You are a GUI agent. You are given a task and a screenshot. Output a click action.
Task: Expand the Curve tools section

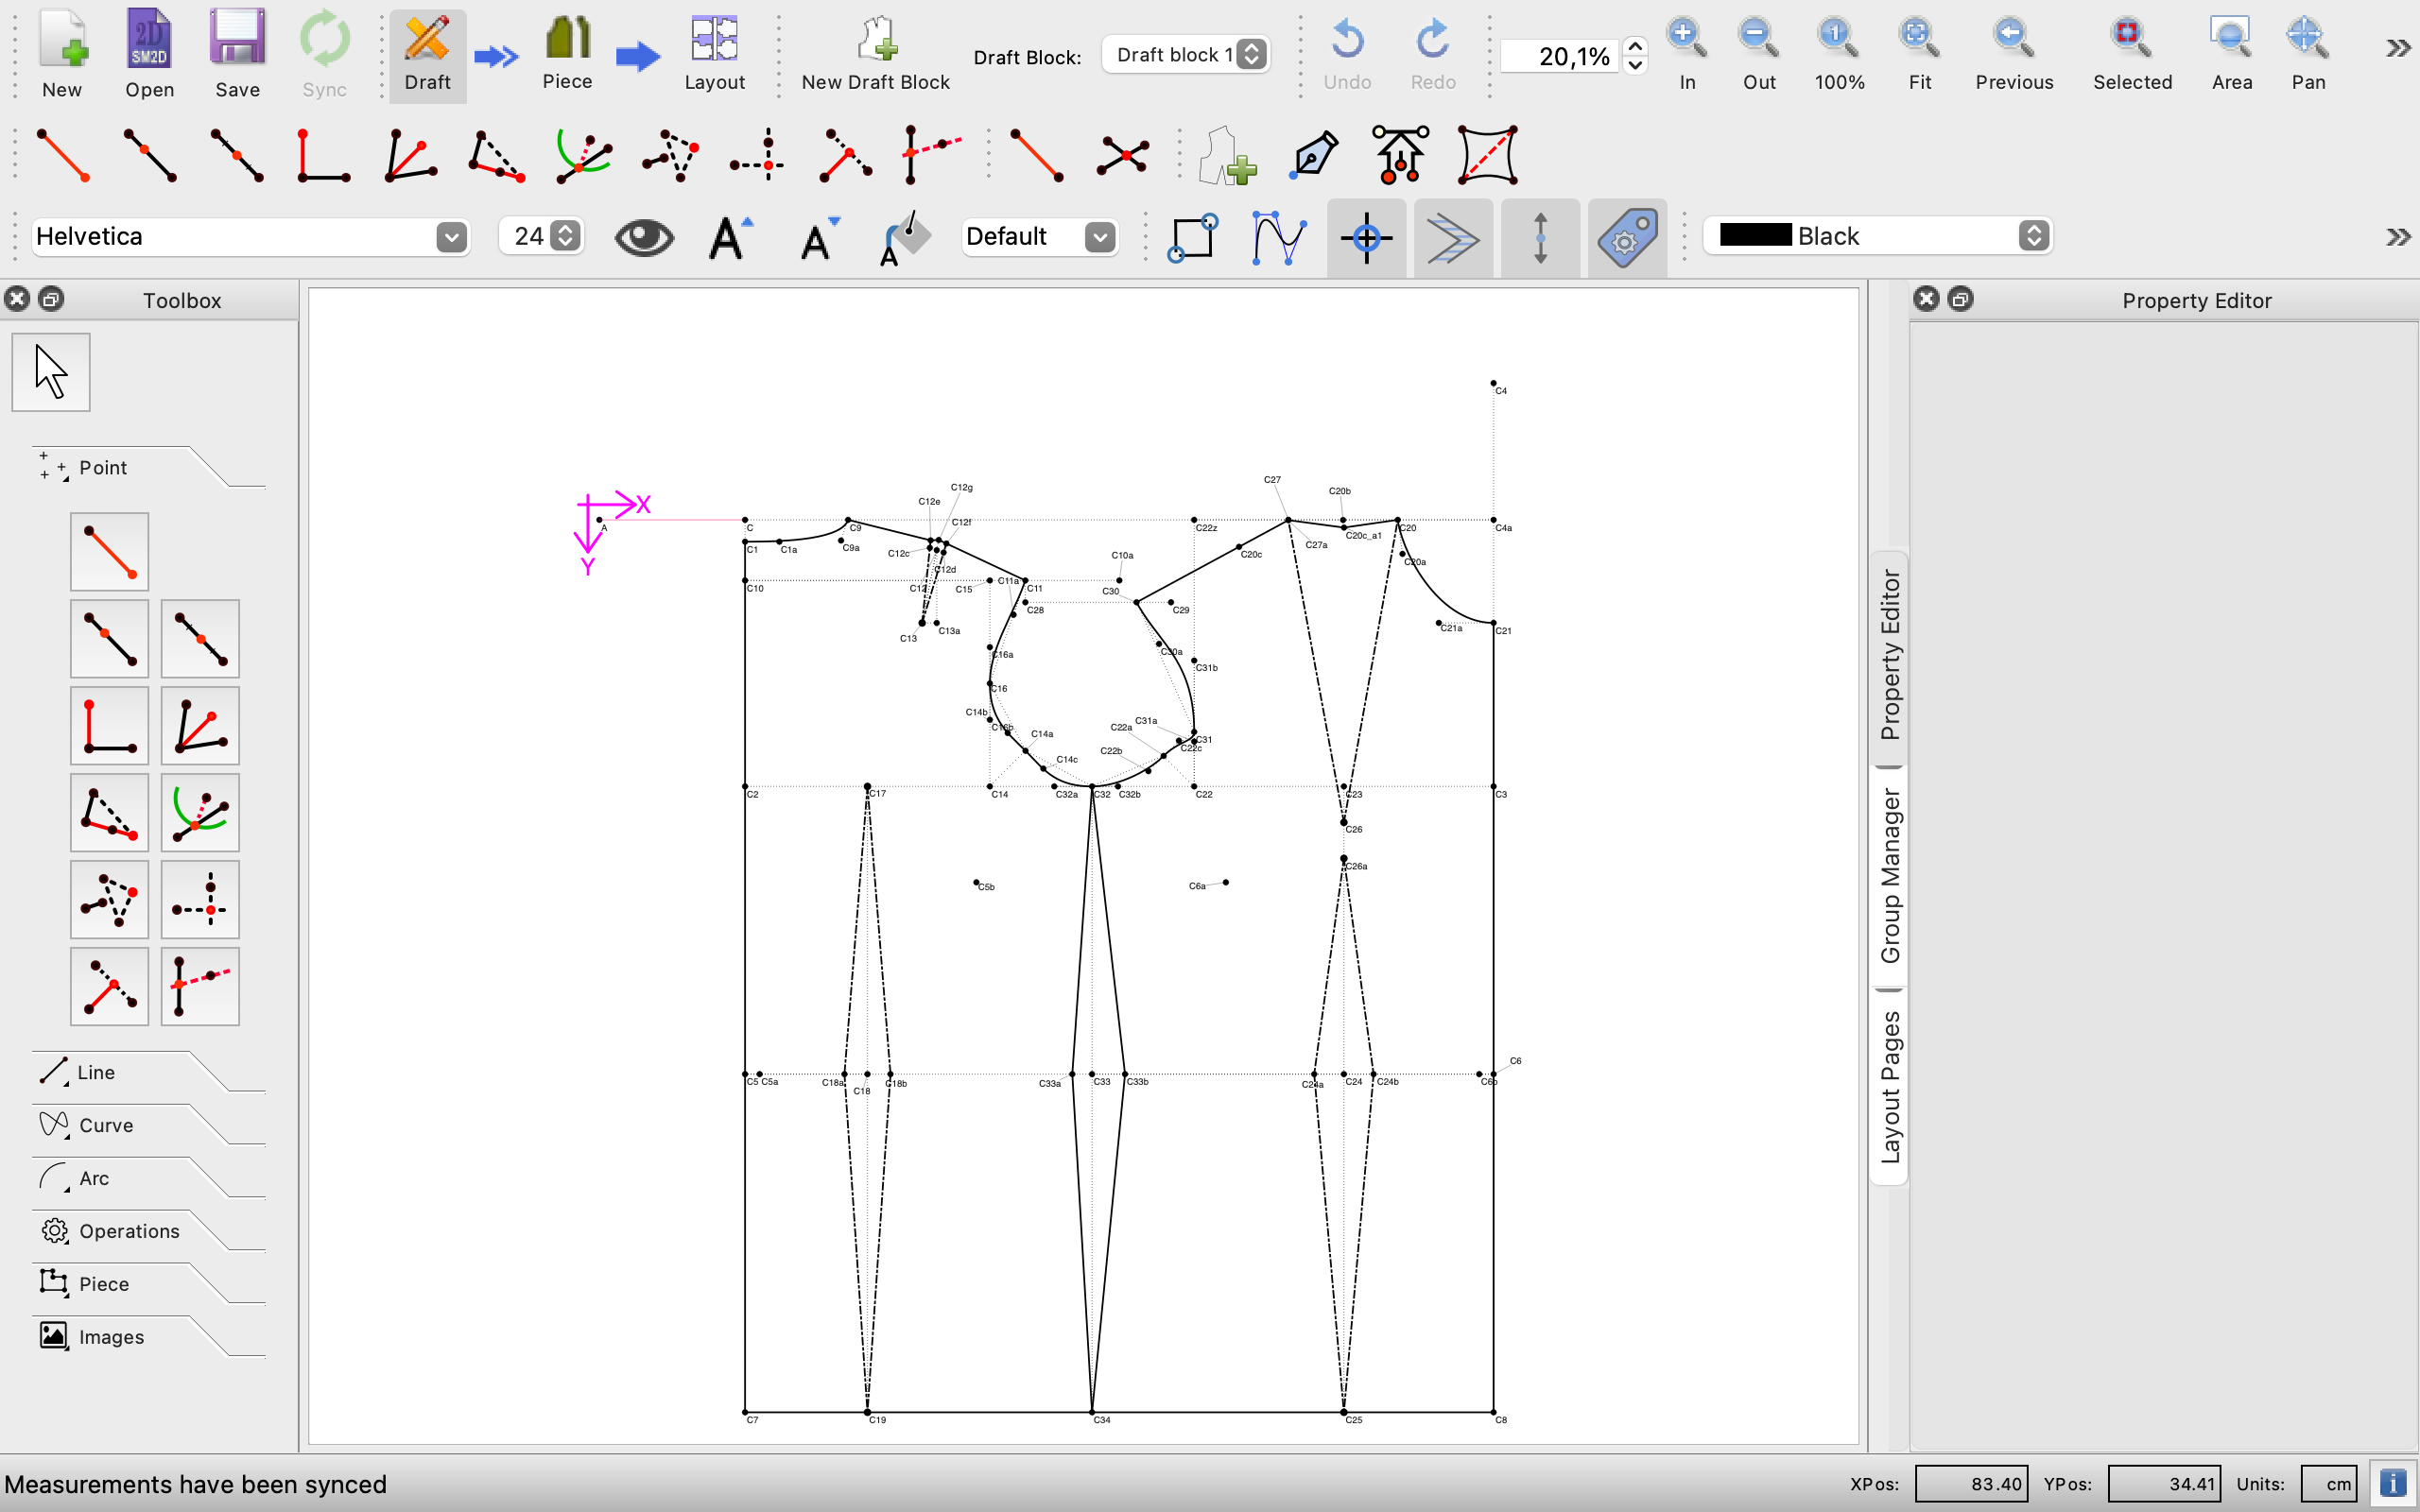105,1125
